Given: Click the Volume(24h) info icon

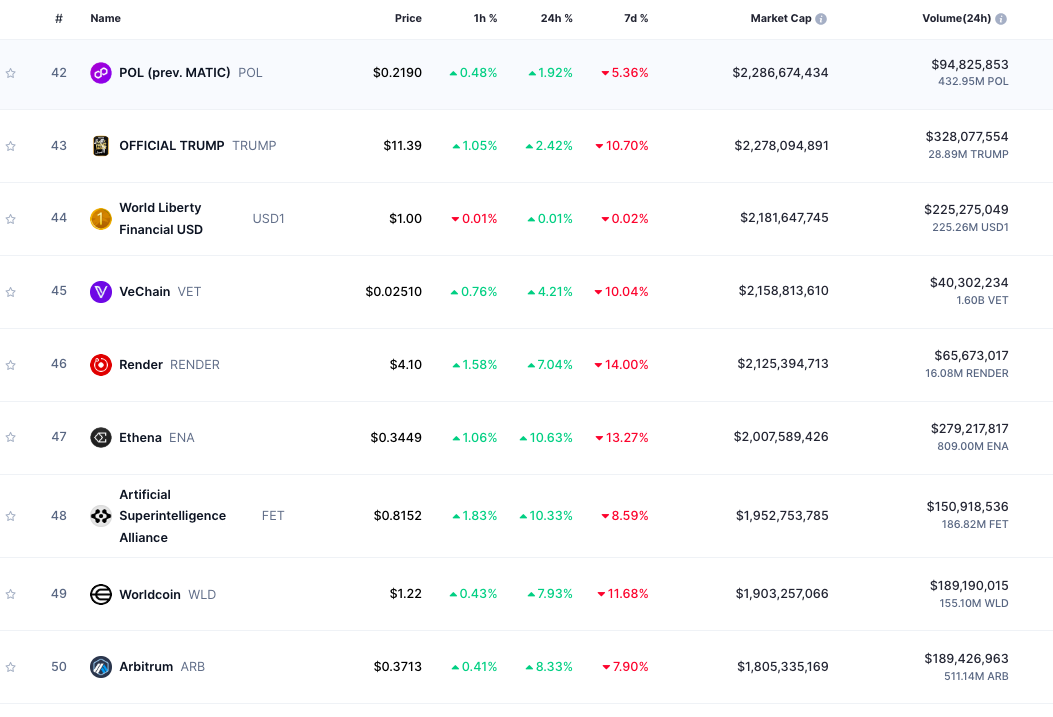Looking at the screenshot, I should [x=1001, y=19].
